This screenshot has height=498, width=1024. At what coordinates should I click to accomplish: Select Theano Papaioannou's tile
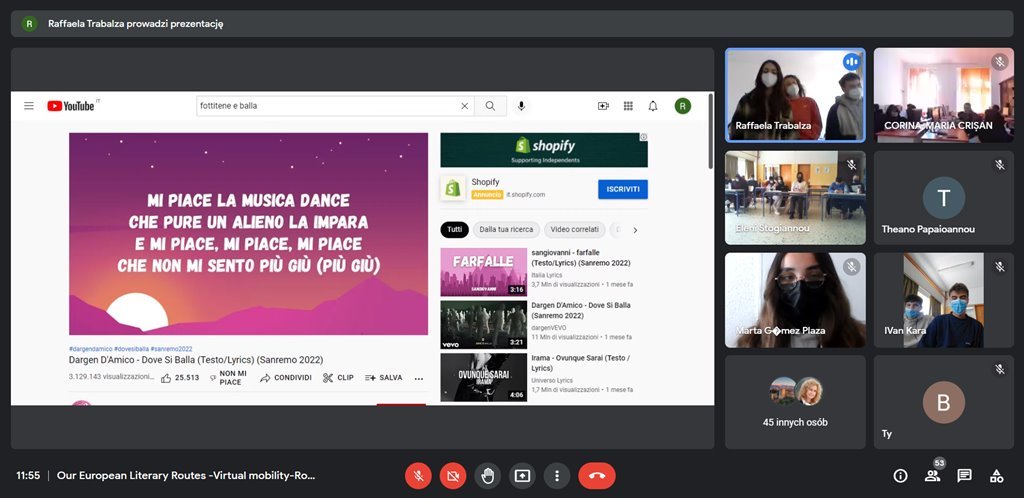(x=944, y=198)
